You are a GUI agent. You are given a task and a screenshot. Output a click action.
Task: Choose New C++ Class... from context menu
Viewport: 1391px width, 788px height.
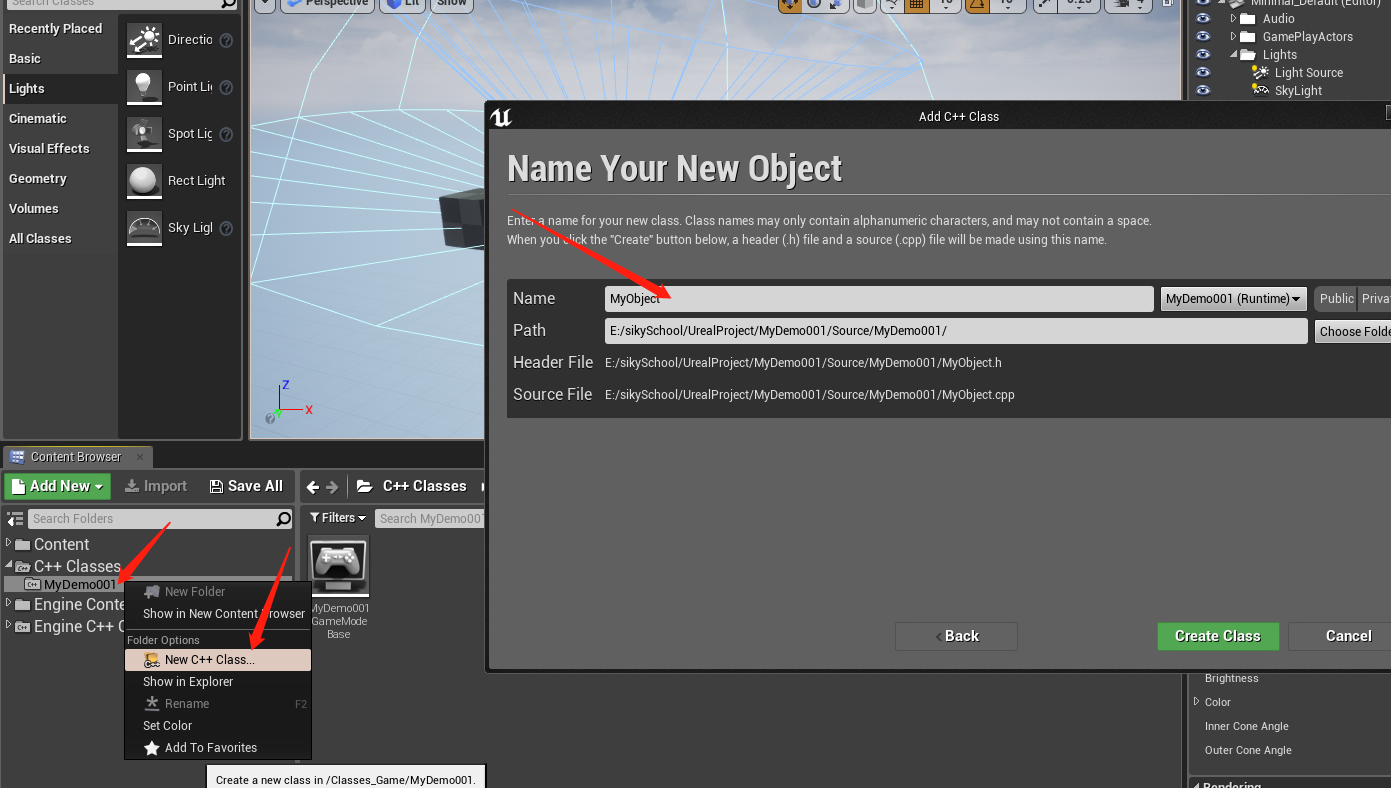218,660
